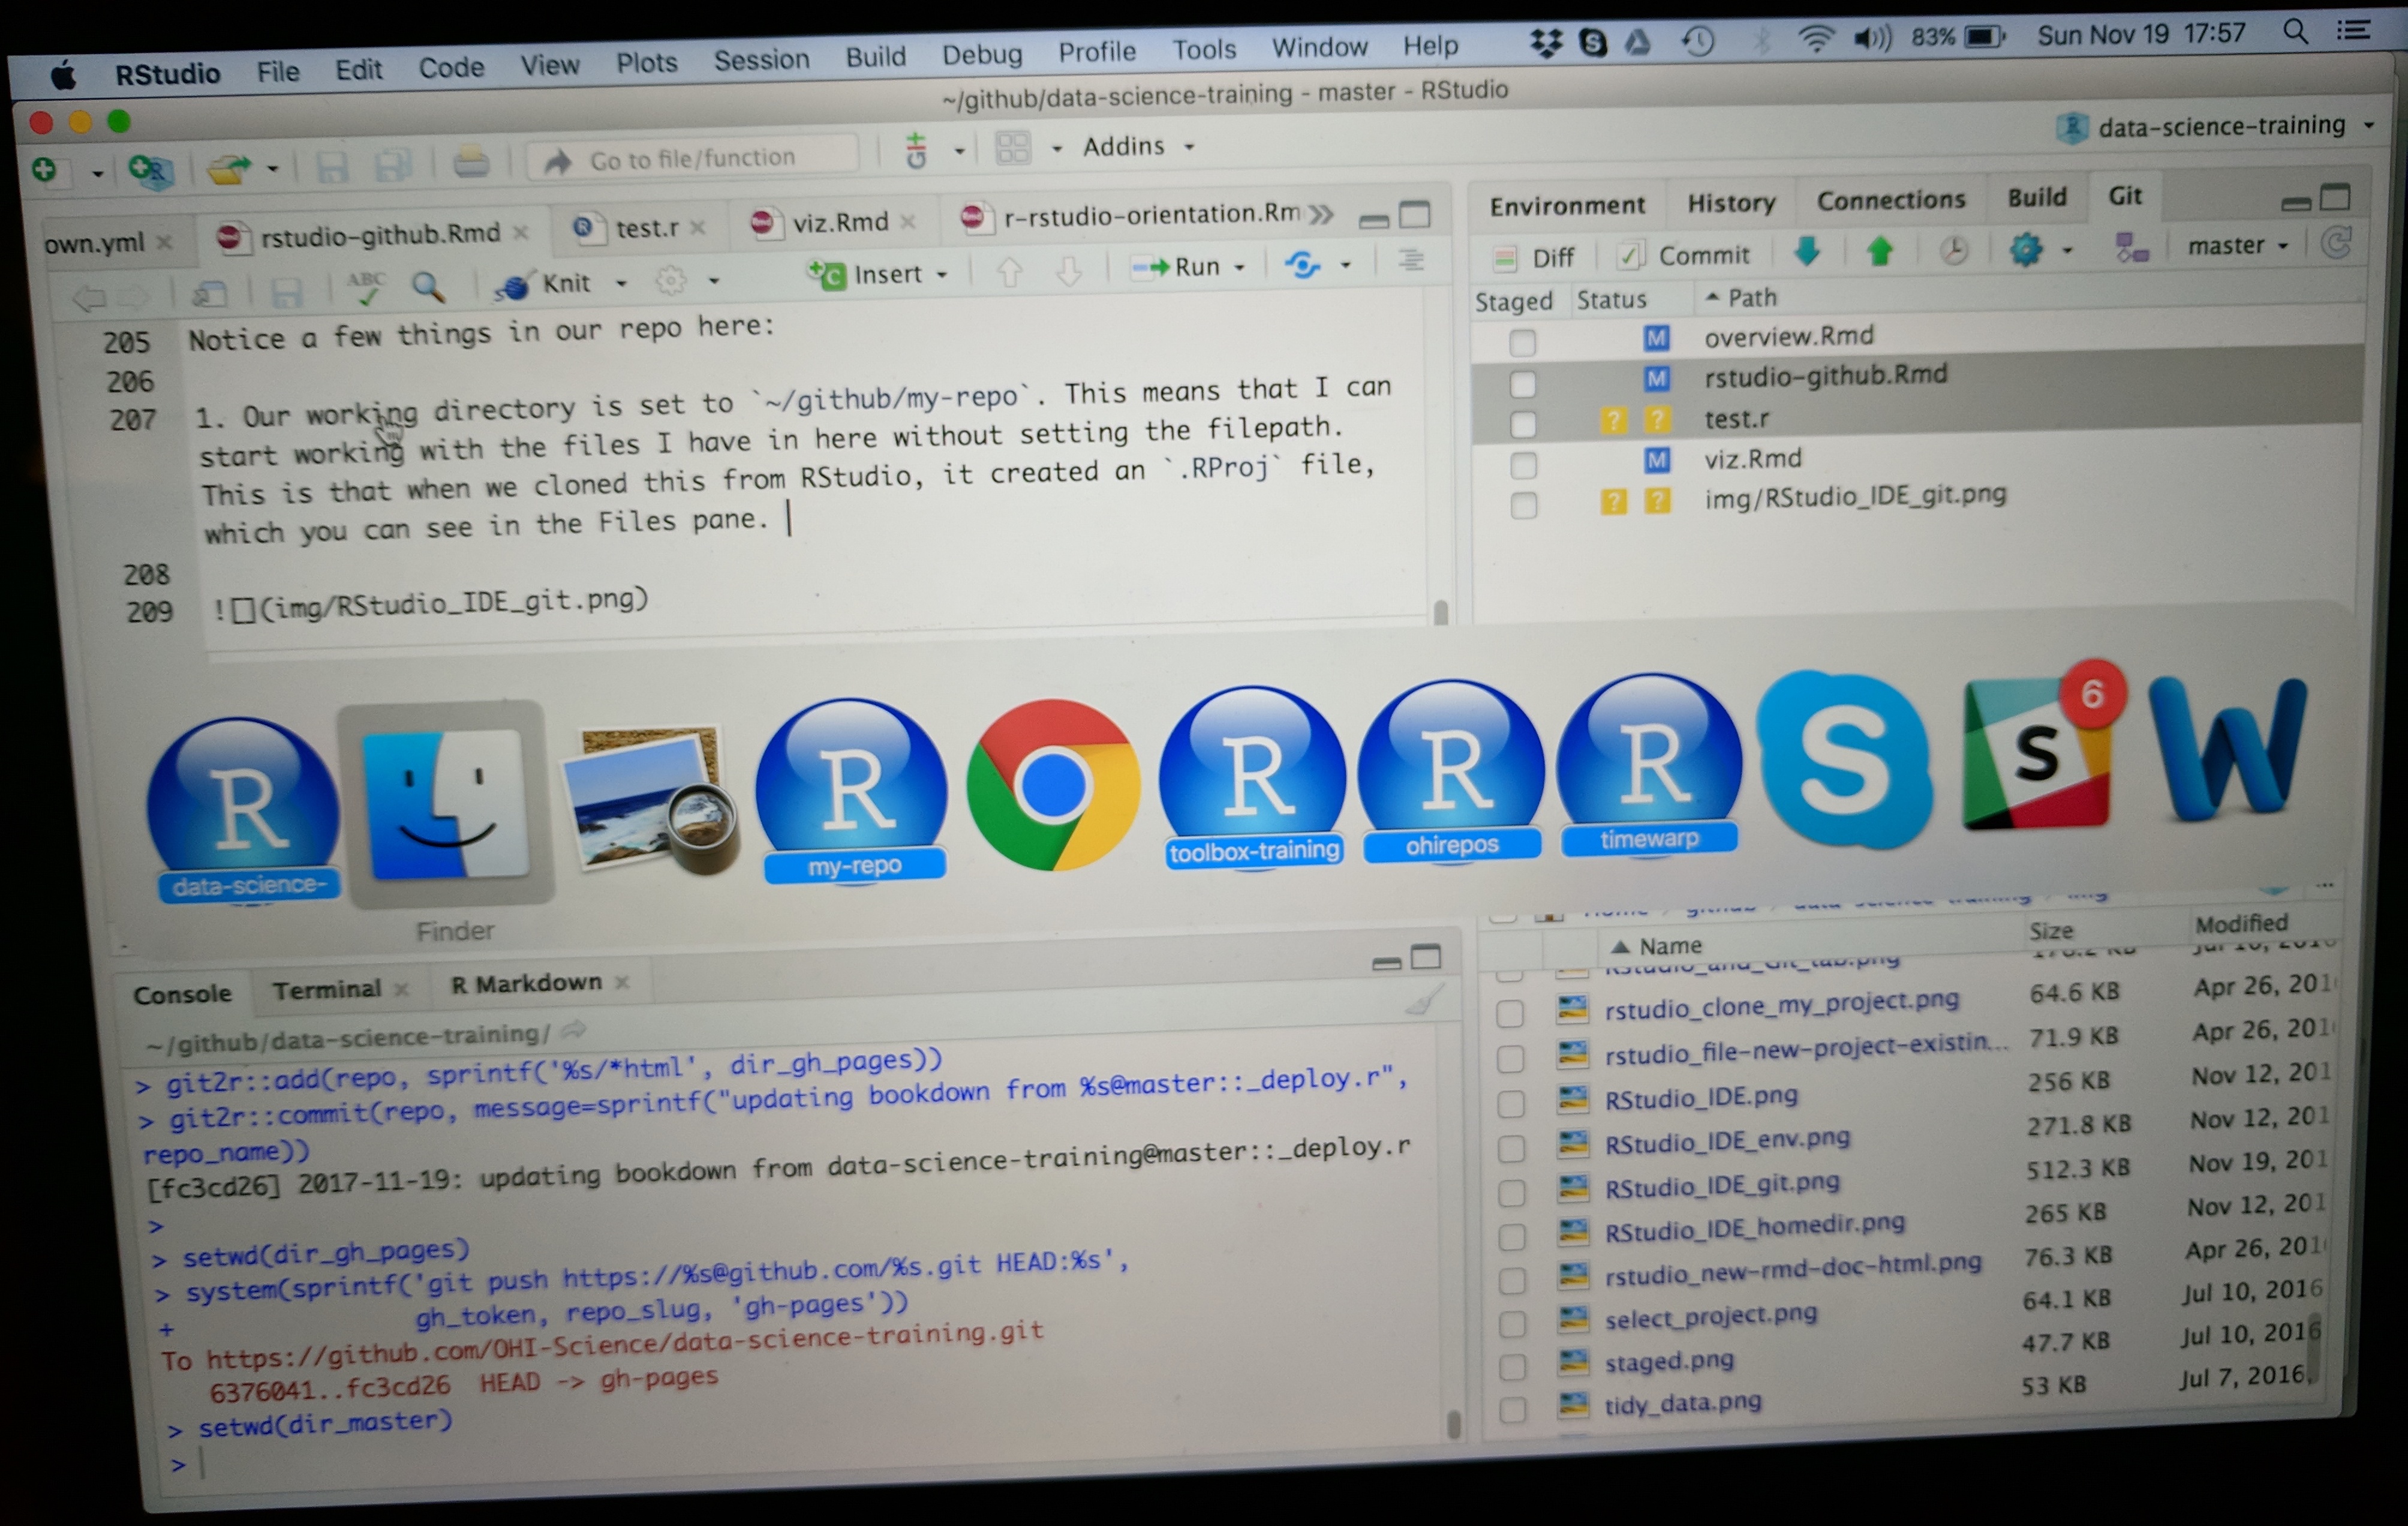Screen dimensions: 2408x1526
Task: Open the Addins dropdown
Action: tap(1138, 147)
